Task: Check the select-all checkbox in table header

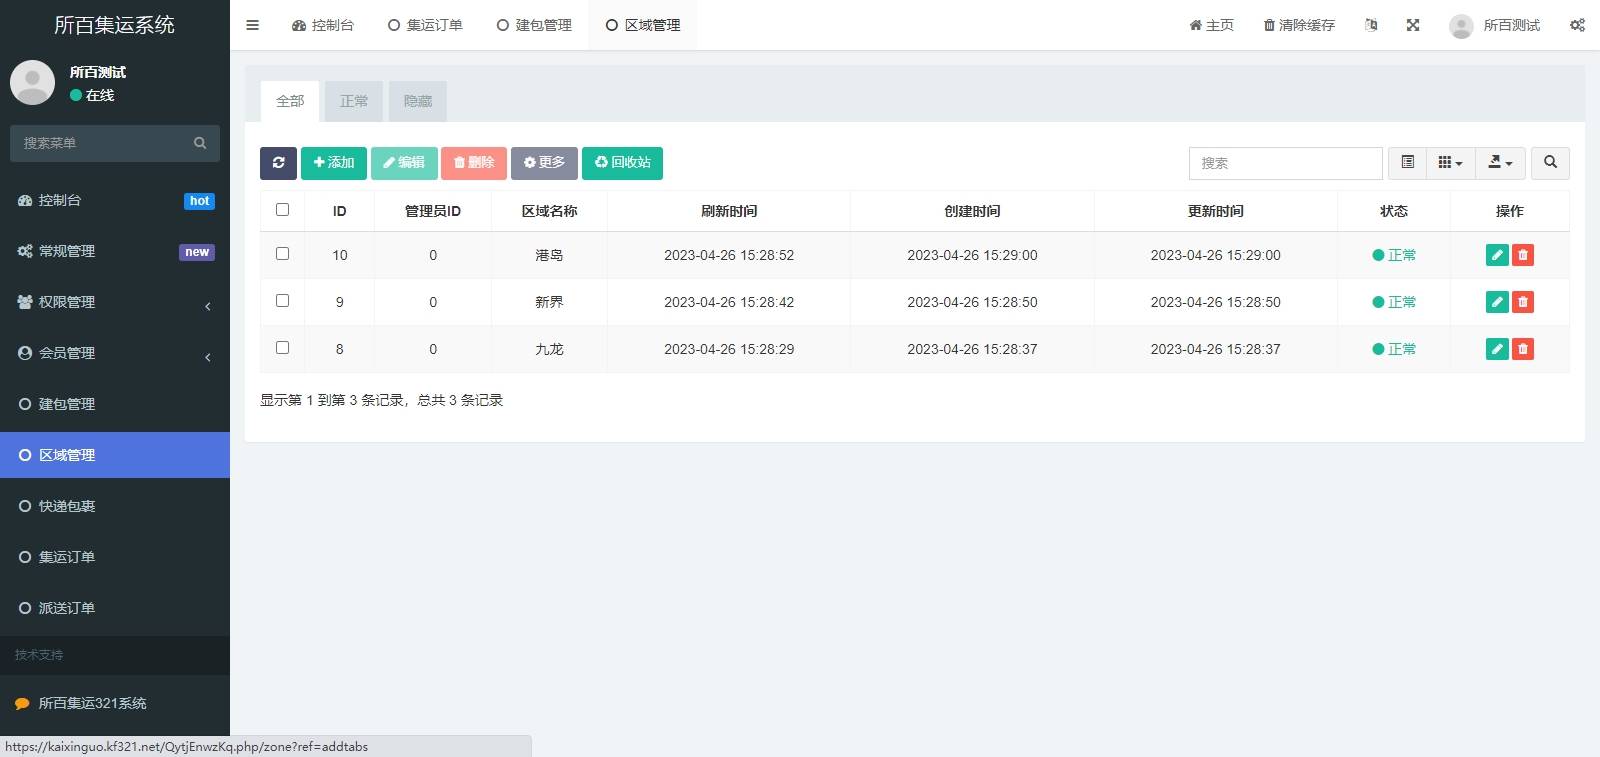Action: (282, 210)
